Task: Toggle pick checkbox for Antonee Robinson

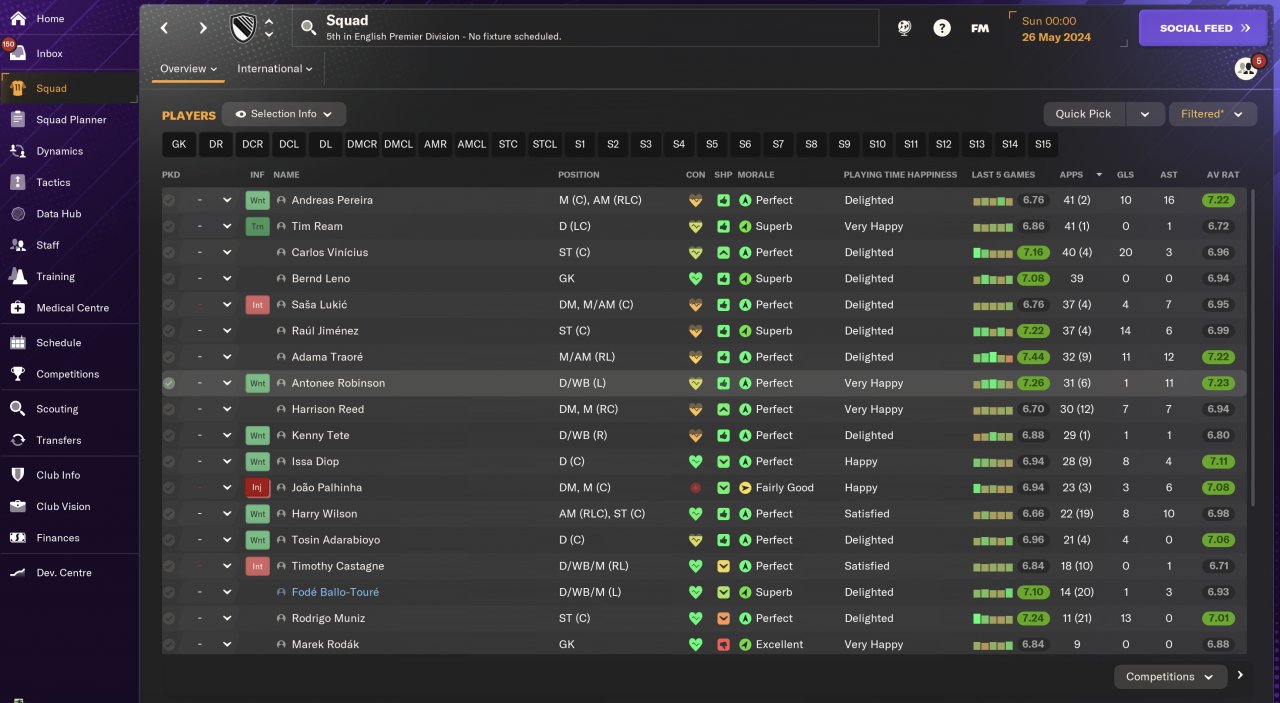Action: coord(169,383)
